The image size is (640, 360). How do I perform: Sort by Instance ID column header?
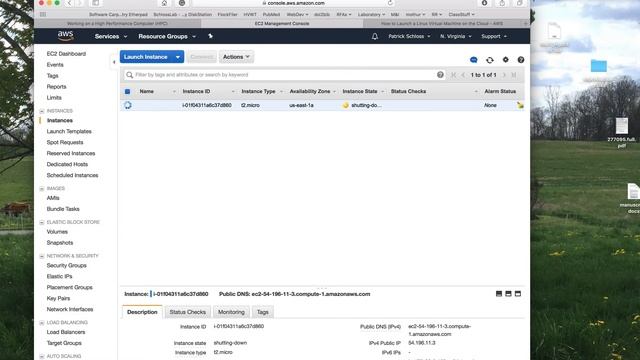coord(196,91)
